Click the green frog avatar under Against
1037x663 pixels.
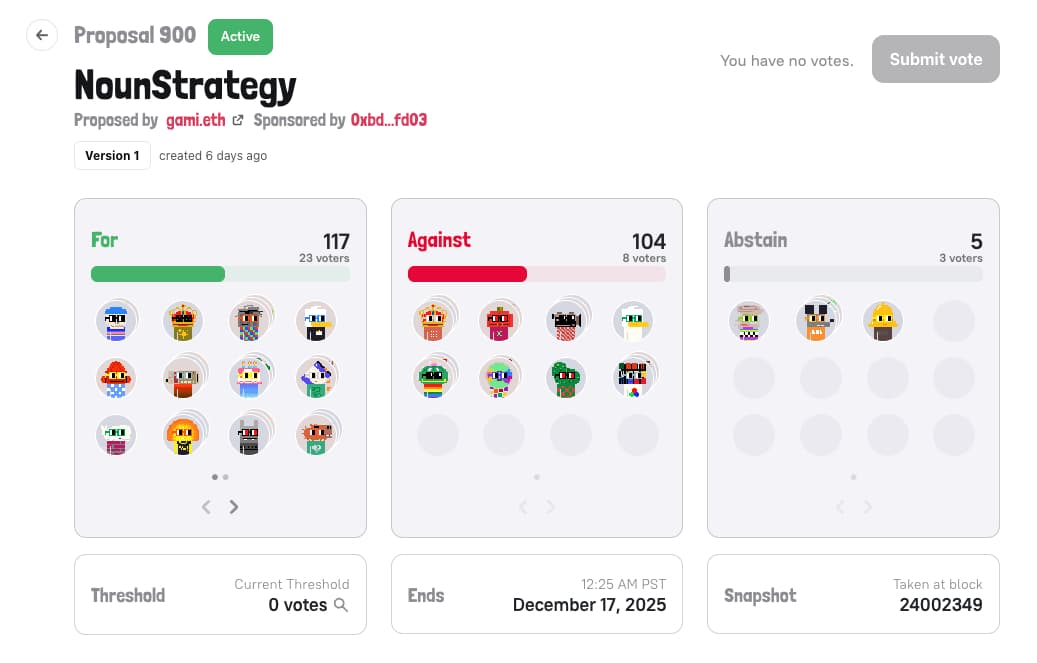tap(433, 378)
